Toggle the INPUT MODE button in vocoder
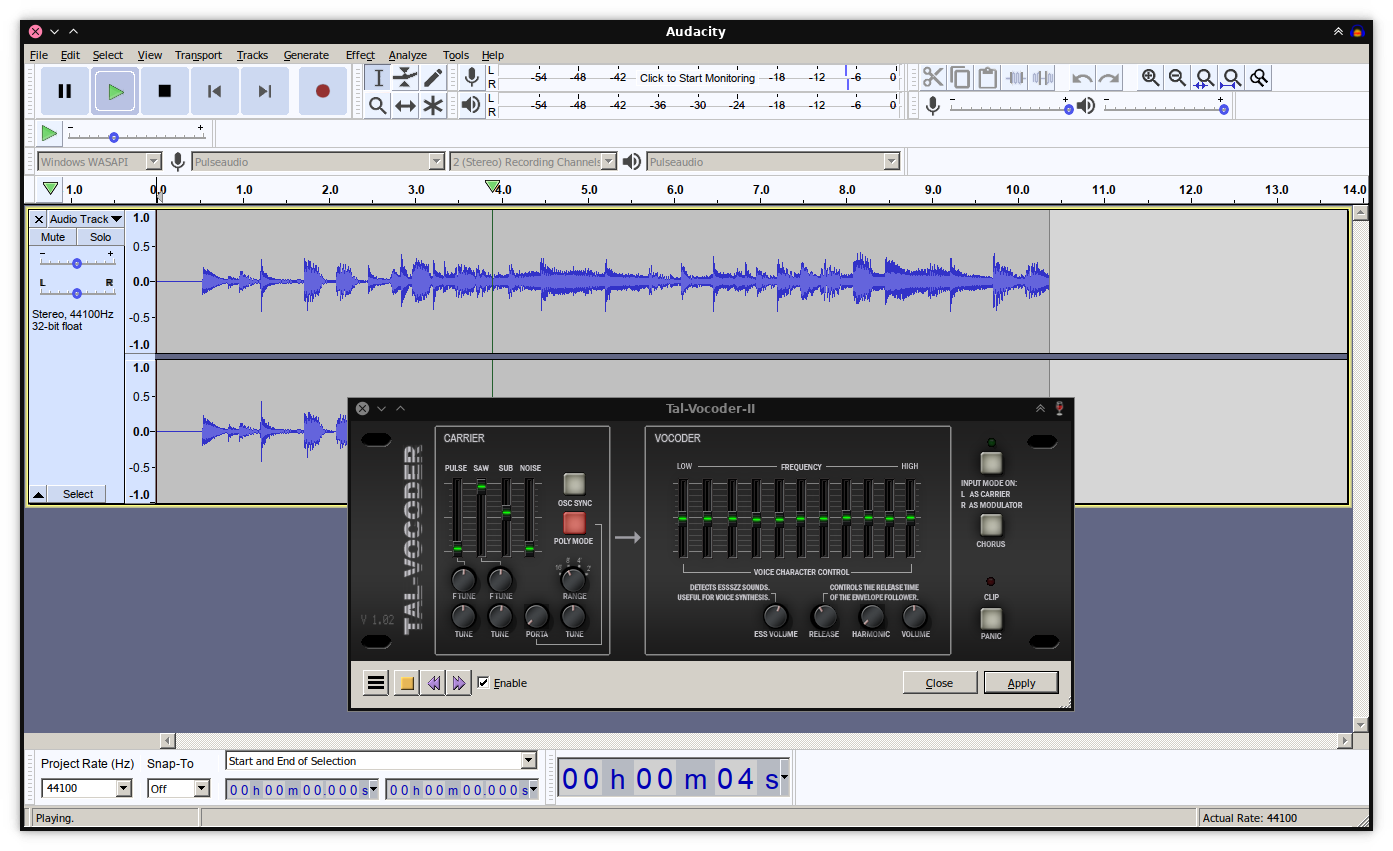1393x851 pixels. (x=991, y=462)
